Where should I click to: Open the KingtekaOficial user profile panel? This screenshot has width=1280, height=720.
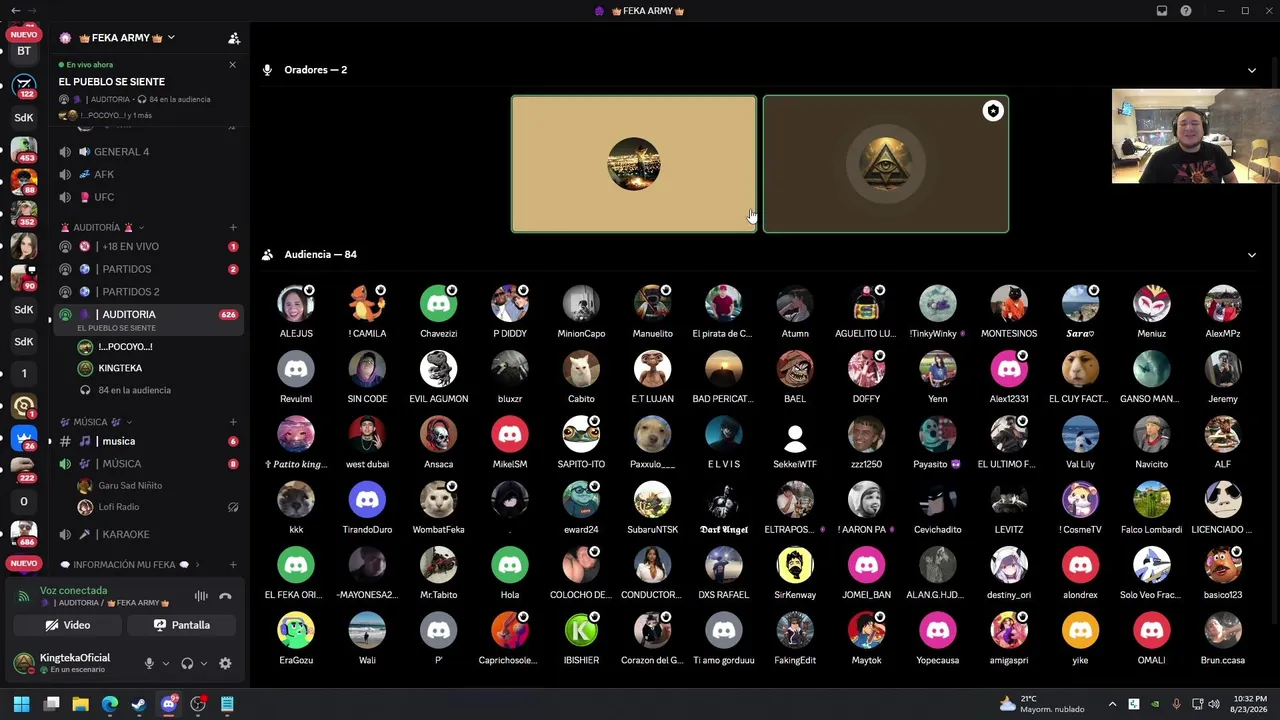73,663
